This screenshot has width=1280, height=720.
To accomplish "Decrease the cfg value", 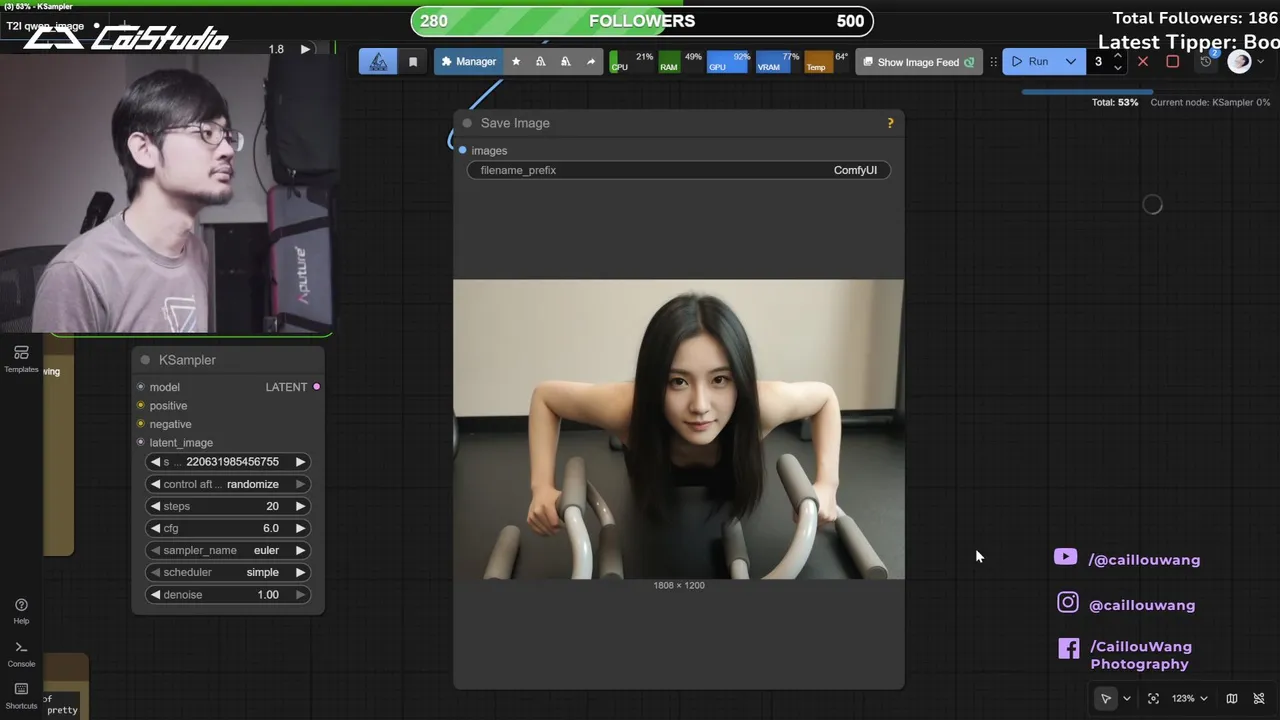I will [155, 528].
